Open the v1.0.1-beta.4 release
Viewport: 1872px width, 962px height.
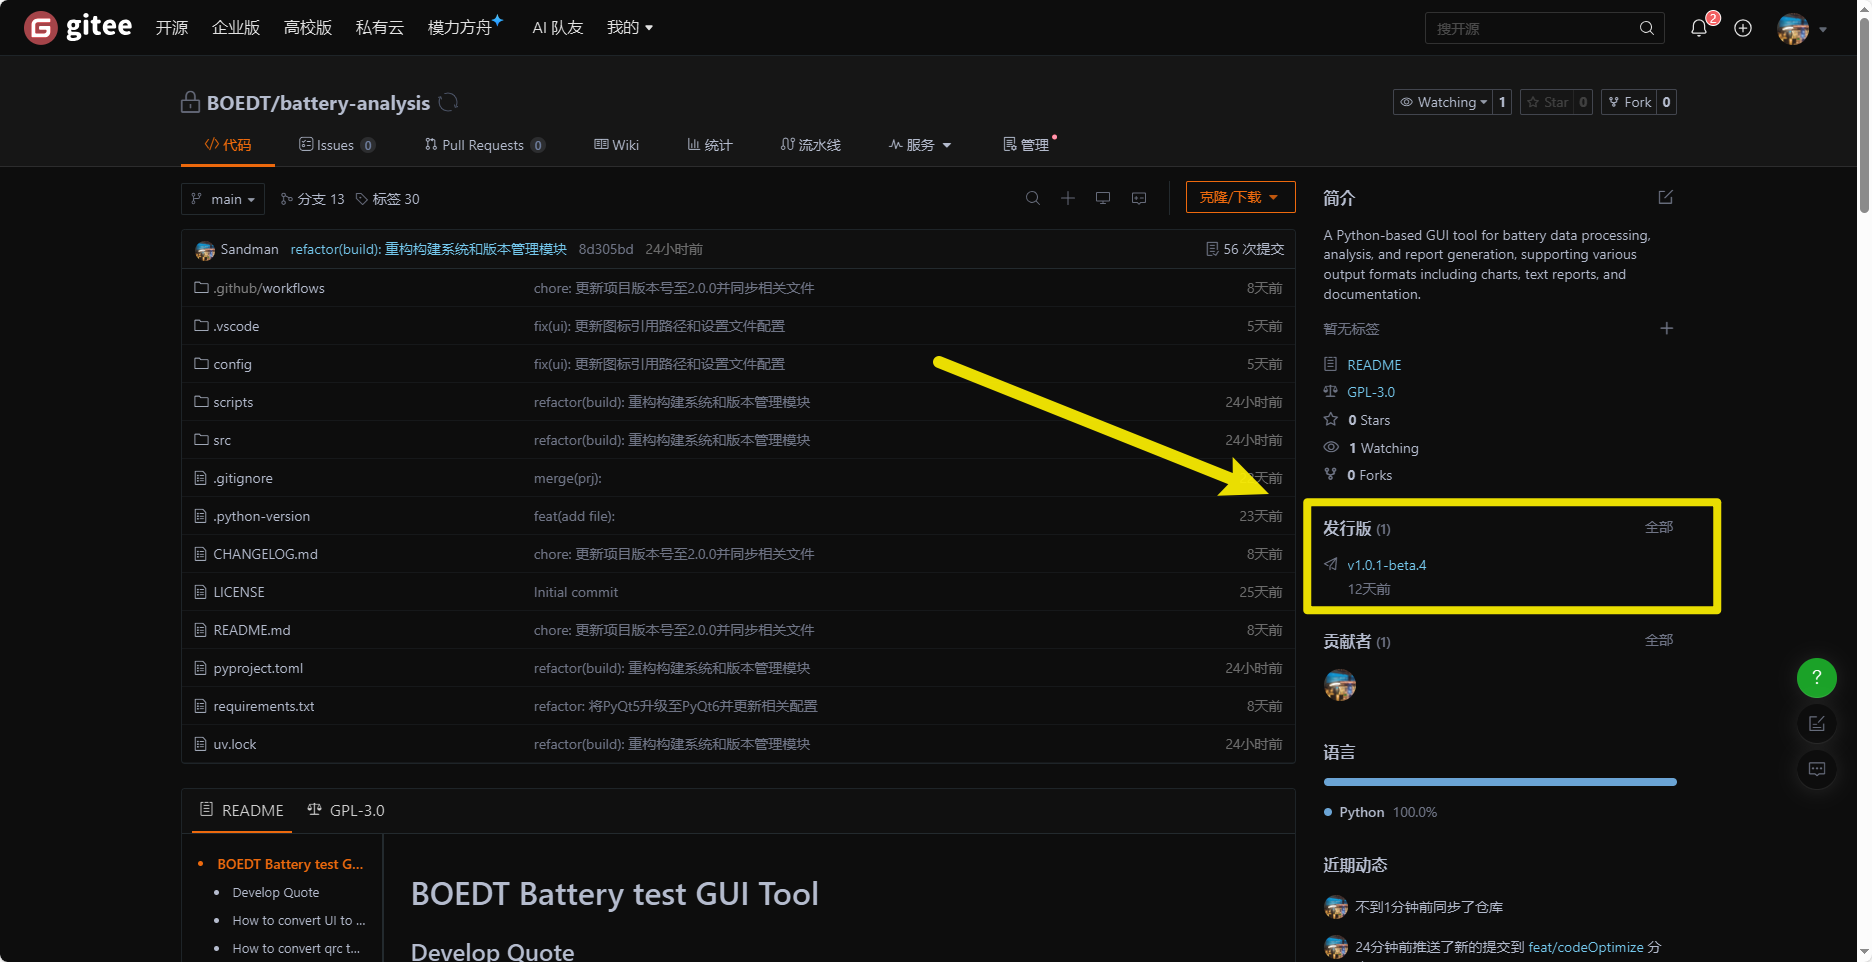click(x=1387, y=565)
